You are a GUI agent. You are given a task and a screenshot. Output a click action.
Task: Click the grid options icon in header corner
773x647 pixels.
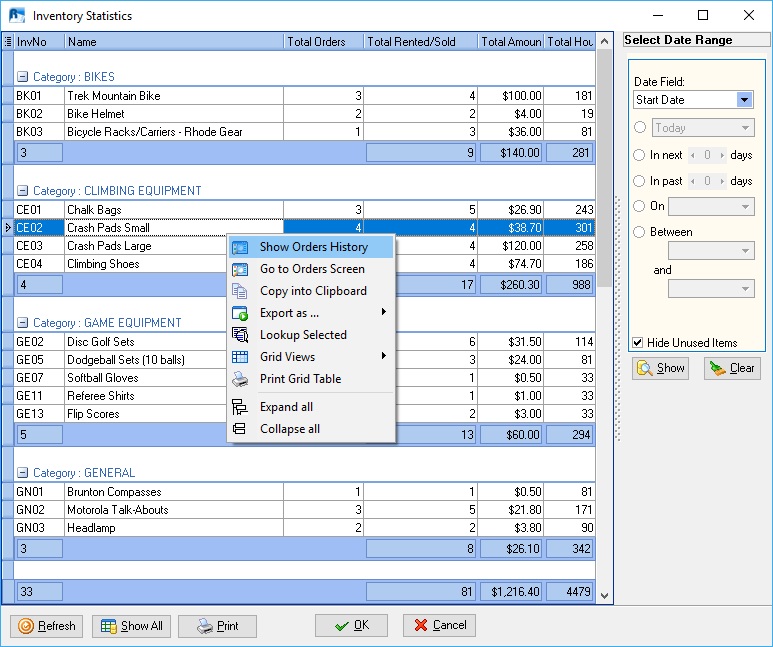[8, 42]
